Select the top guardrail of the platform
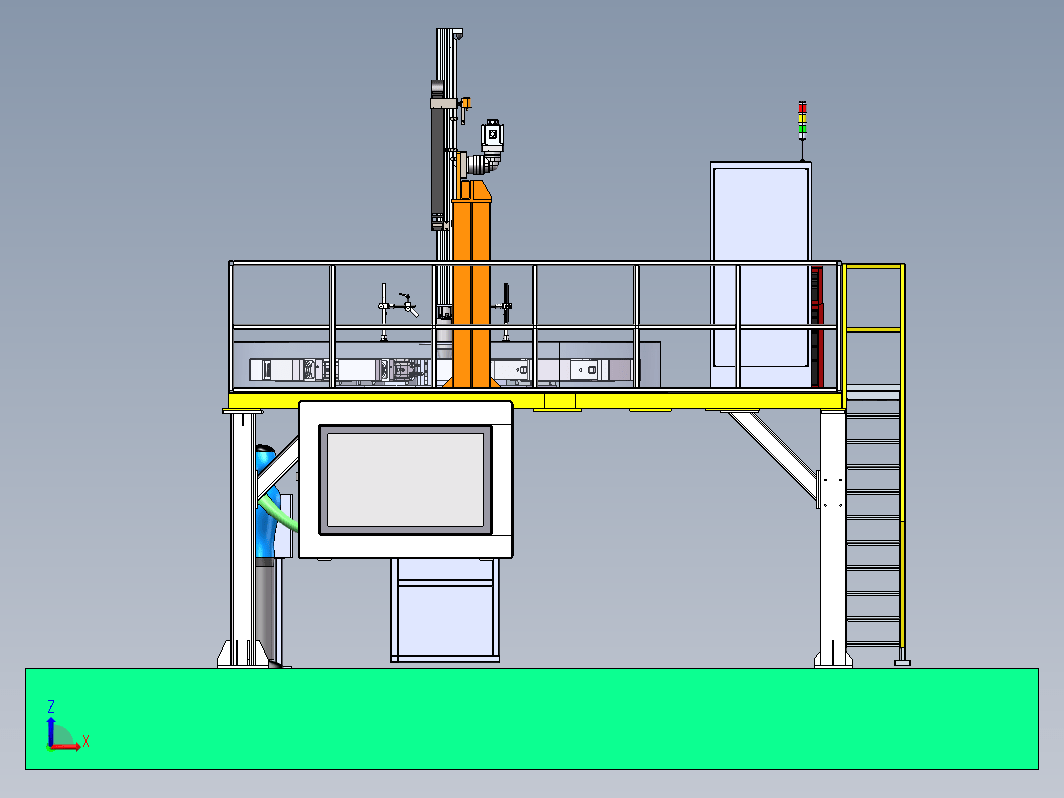 tap(535, 263)
